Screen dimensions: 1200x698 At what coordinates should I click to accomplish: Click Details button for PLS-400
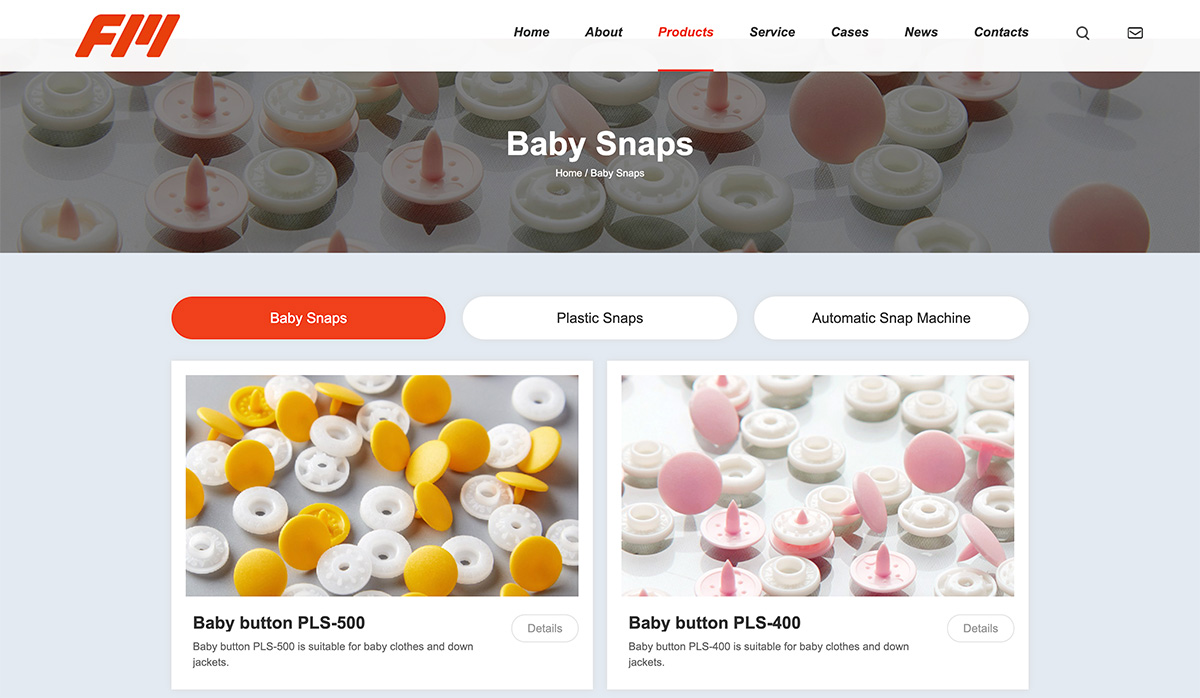(980, 628)
